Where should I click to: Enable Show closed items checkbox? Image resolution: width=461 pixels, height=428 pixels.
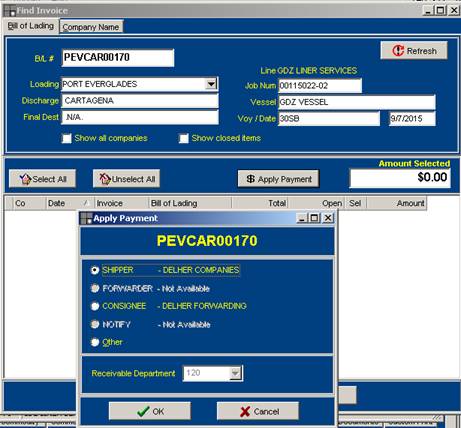[x=184, y=138]
